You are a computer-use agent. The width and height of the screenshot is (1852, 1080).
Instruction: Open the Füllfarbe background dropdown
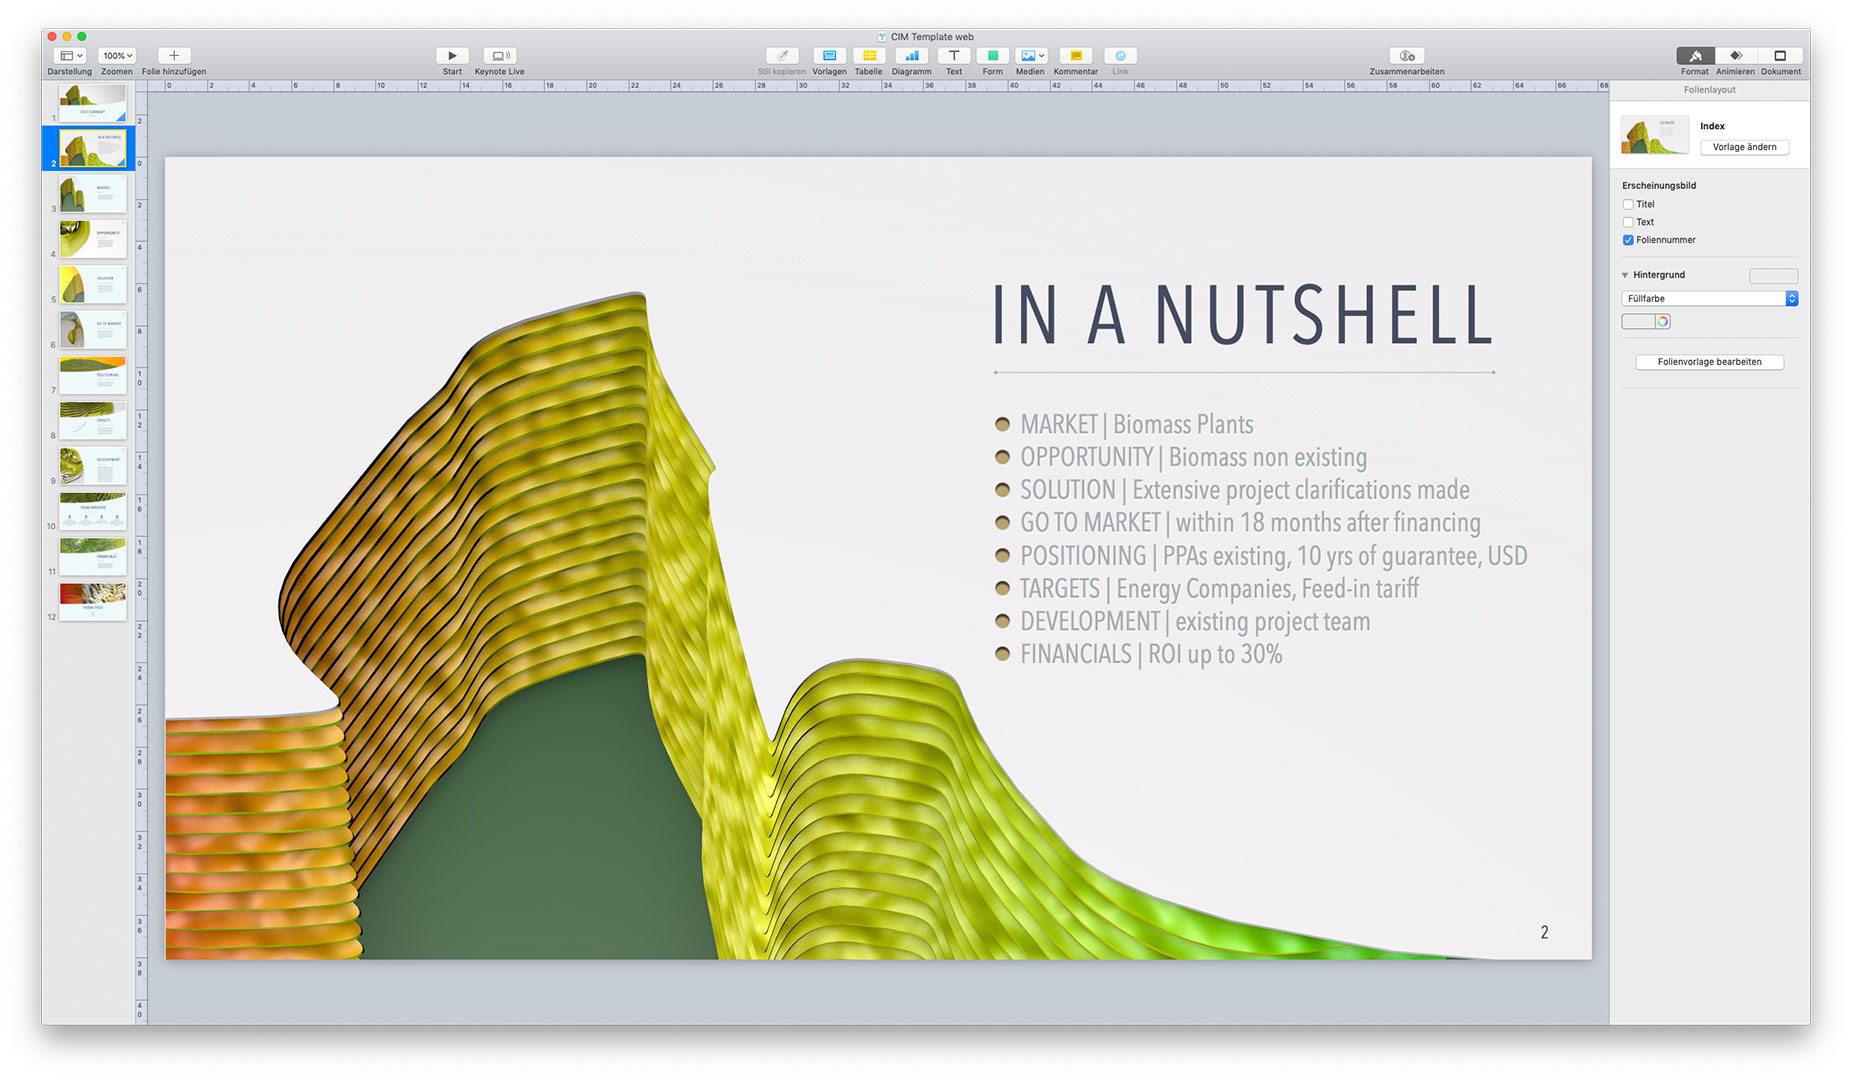1709,298
